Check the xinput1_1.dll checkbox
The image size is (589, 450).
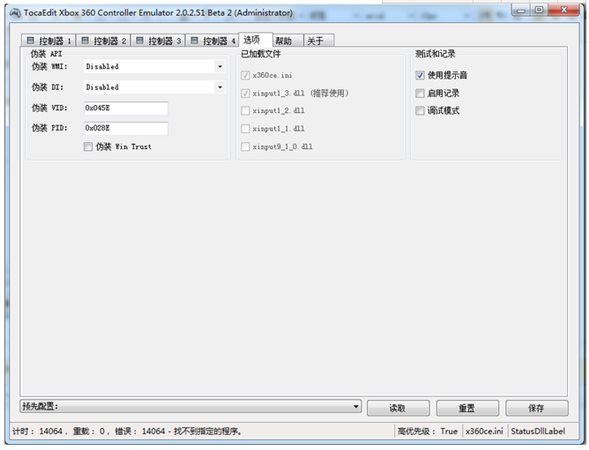pos(245,129)
